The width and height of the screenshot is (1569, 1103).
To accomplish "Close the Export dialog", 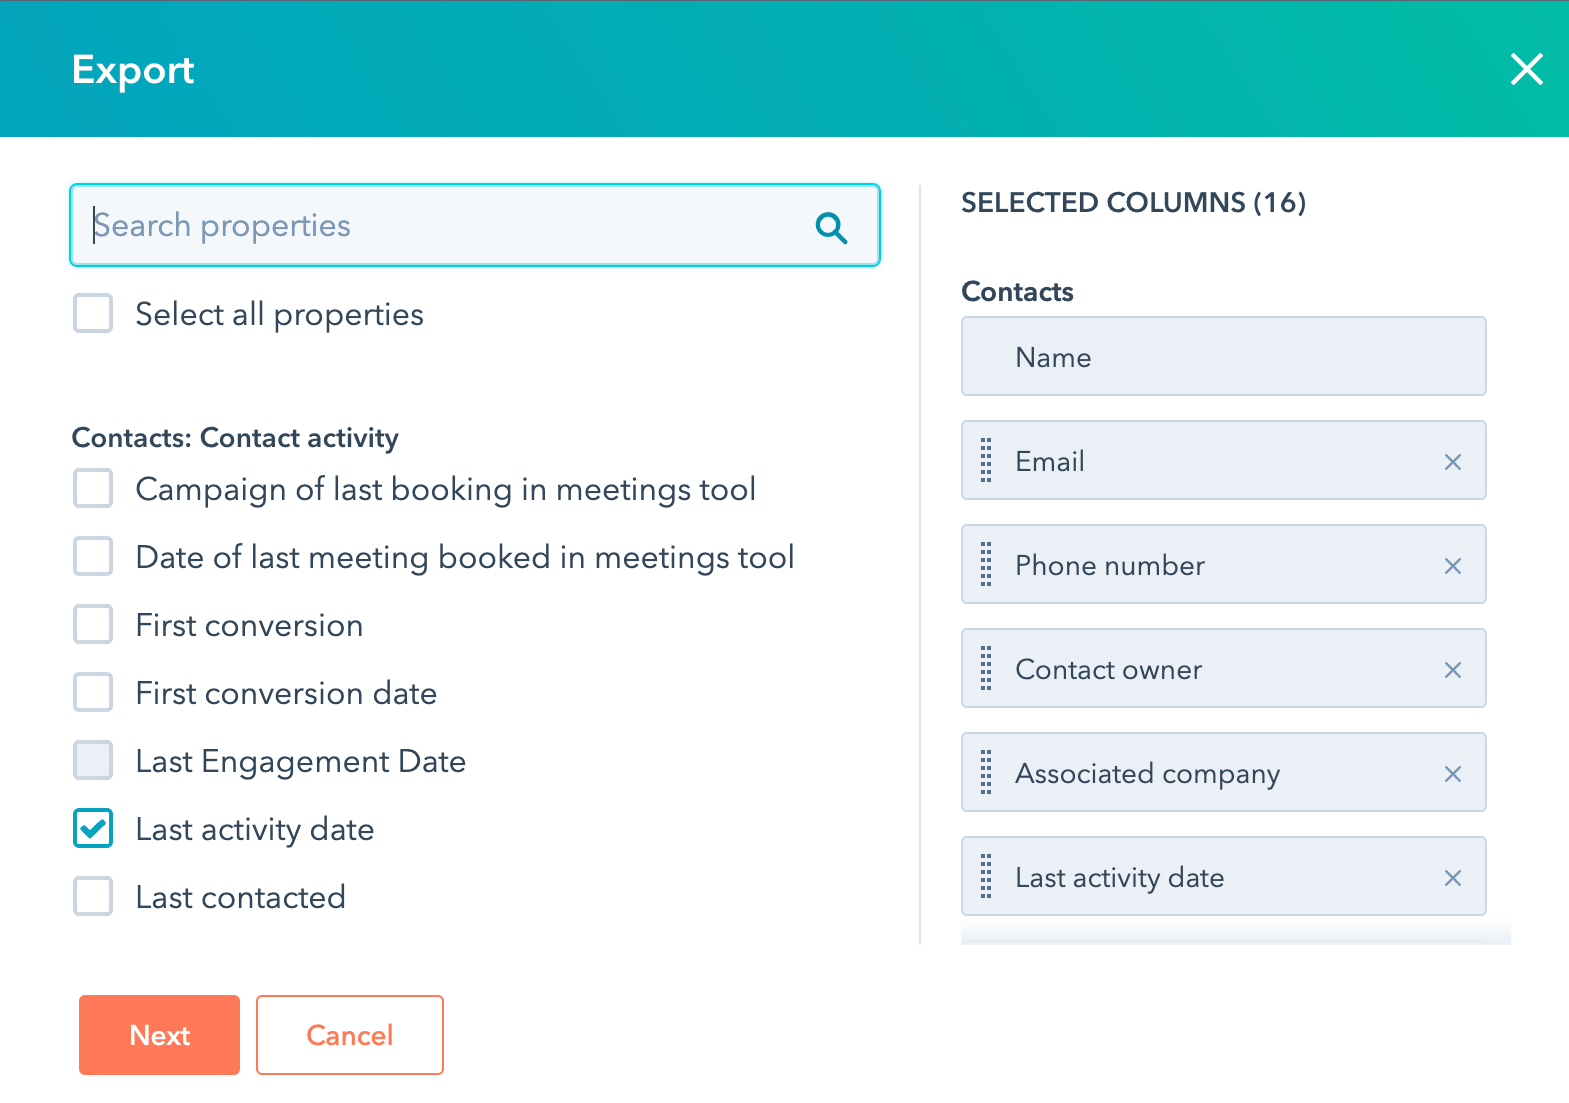I will (x=1526, y=69).
